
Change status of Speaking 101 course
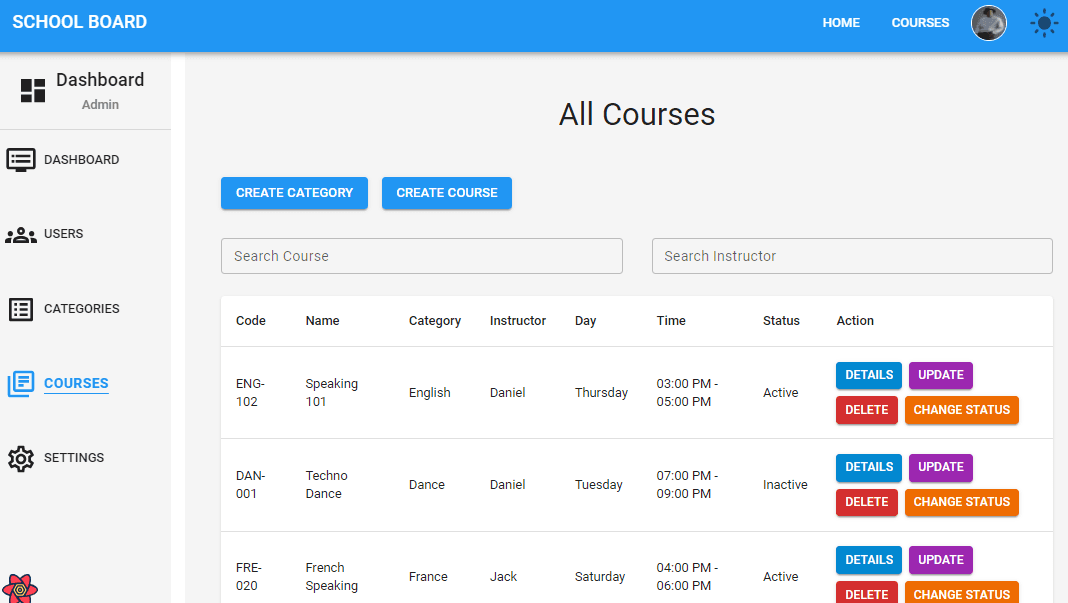pos(961,410)
